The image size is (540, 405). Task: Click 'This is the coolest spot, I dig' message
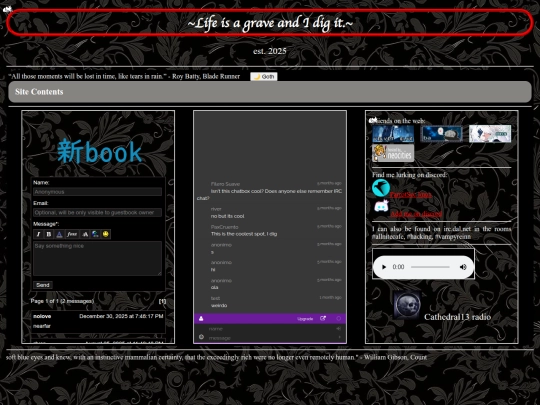point(244,234)
